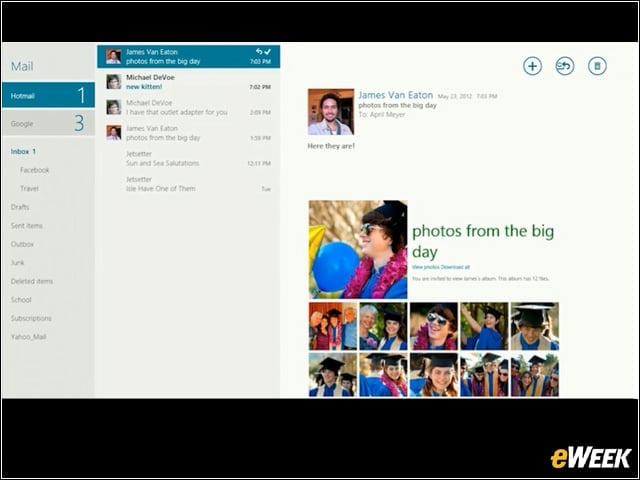Open the Travel subfolder
Screen dimensions: 640x480
point(29,189)
